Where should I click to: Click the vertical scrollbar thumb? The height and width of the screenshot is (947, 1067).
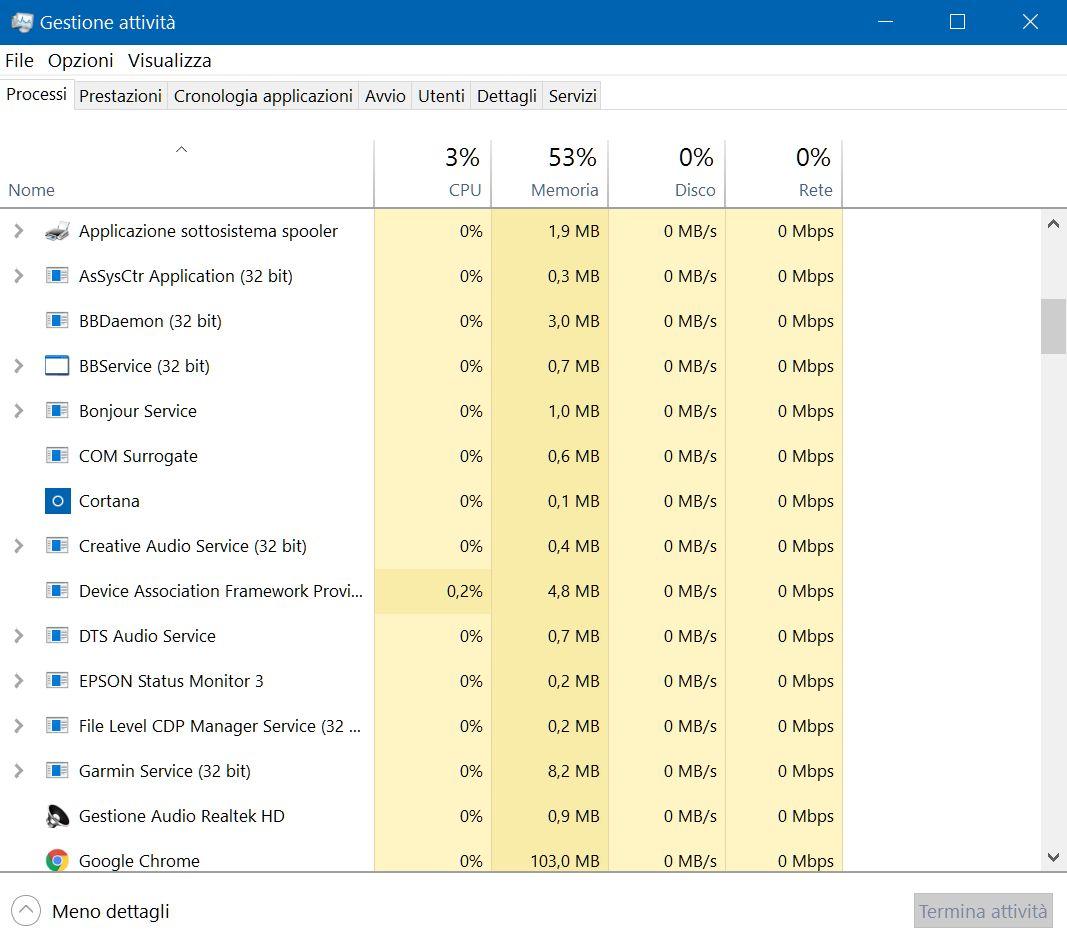1053,326
